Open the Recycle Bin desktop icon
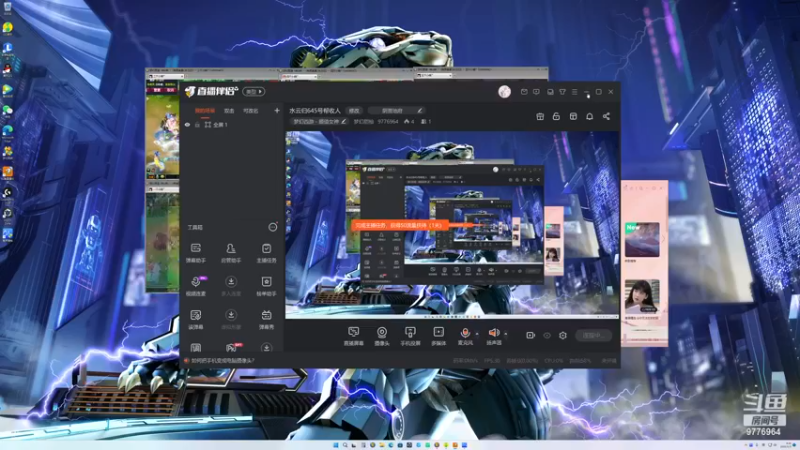The image size is (800, 450). [x=7, y=7]
